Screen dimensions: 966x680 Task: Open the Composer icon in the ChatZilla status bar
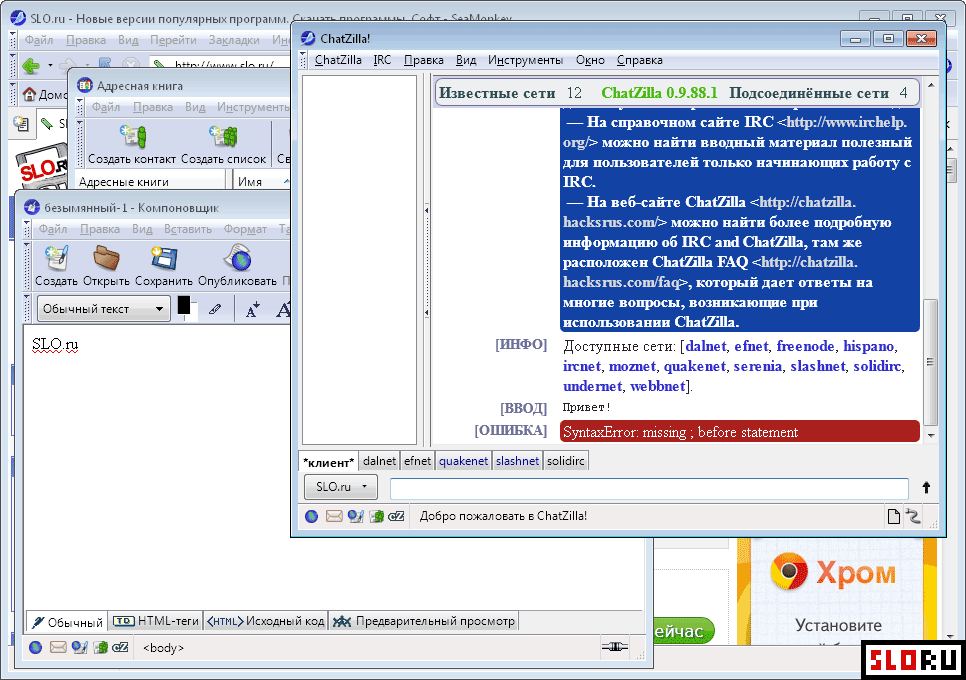click(355, 516)
